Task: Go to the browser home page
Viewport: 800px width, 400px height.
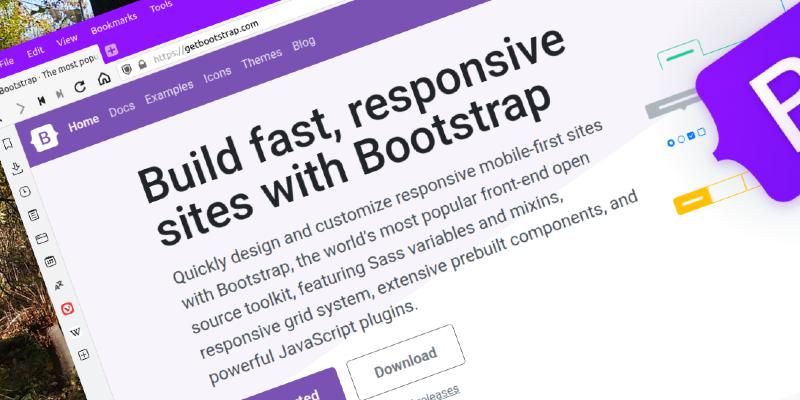Action: tap(104, 79)
